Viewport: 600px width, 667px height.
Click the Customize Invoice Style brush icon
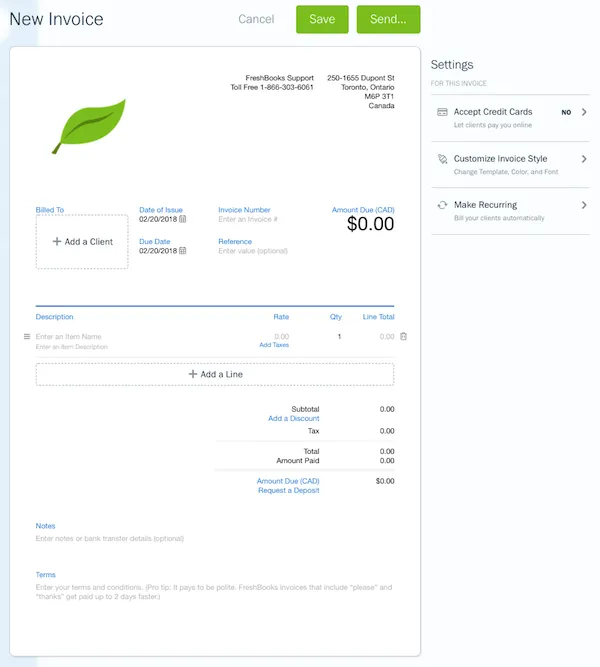[442, 159]
